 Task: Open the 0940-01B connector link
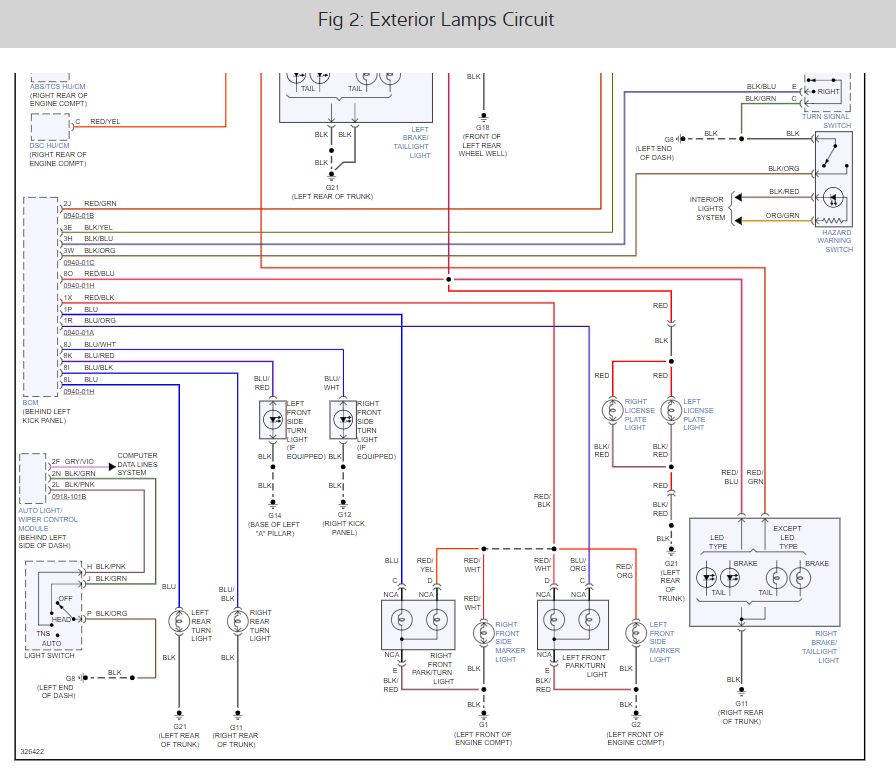pyautogui.click(x=78, y=215)
